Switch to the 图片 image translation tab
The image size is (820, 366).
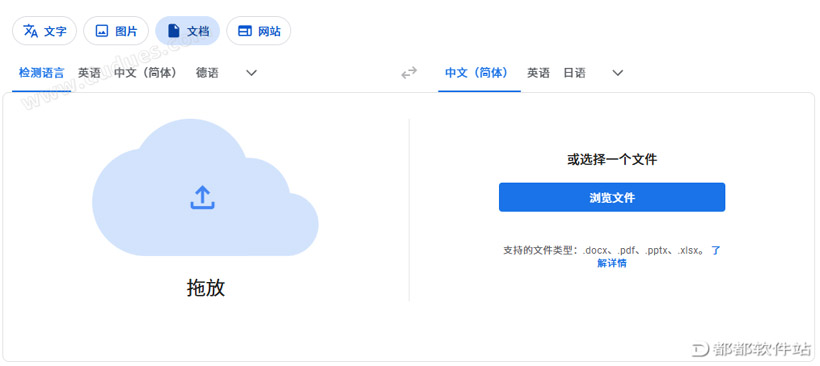coord(116,31)
